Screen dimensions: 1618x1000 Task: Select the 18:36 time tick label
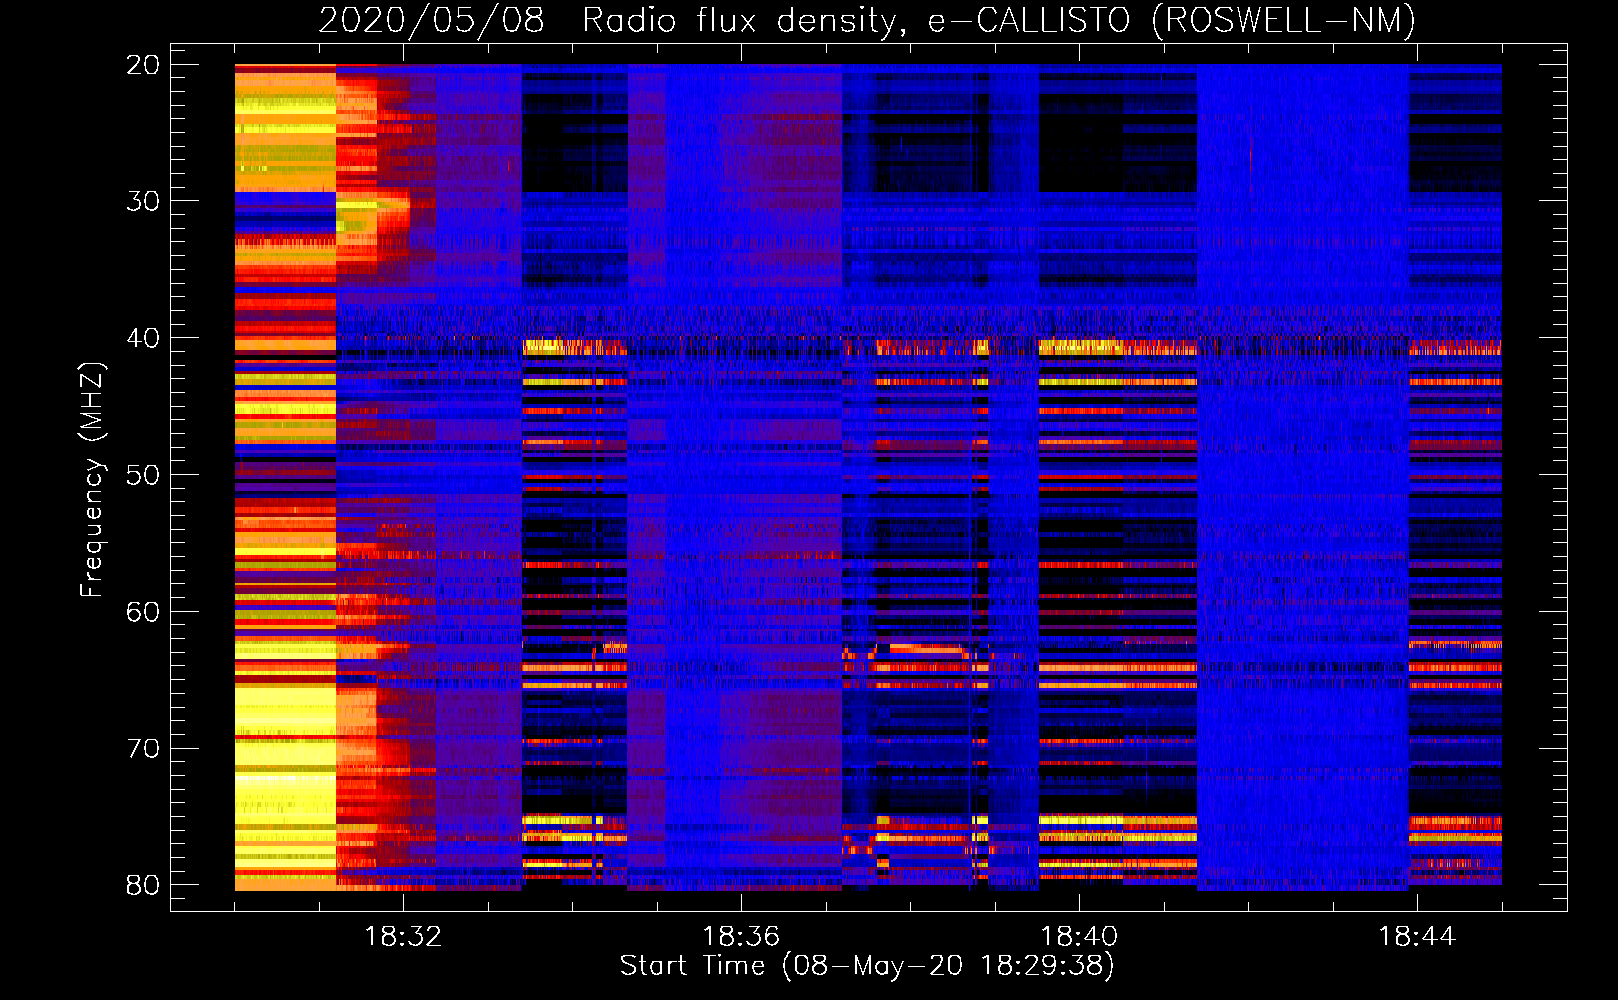pos(741,937)
